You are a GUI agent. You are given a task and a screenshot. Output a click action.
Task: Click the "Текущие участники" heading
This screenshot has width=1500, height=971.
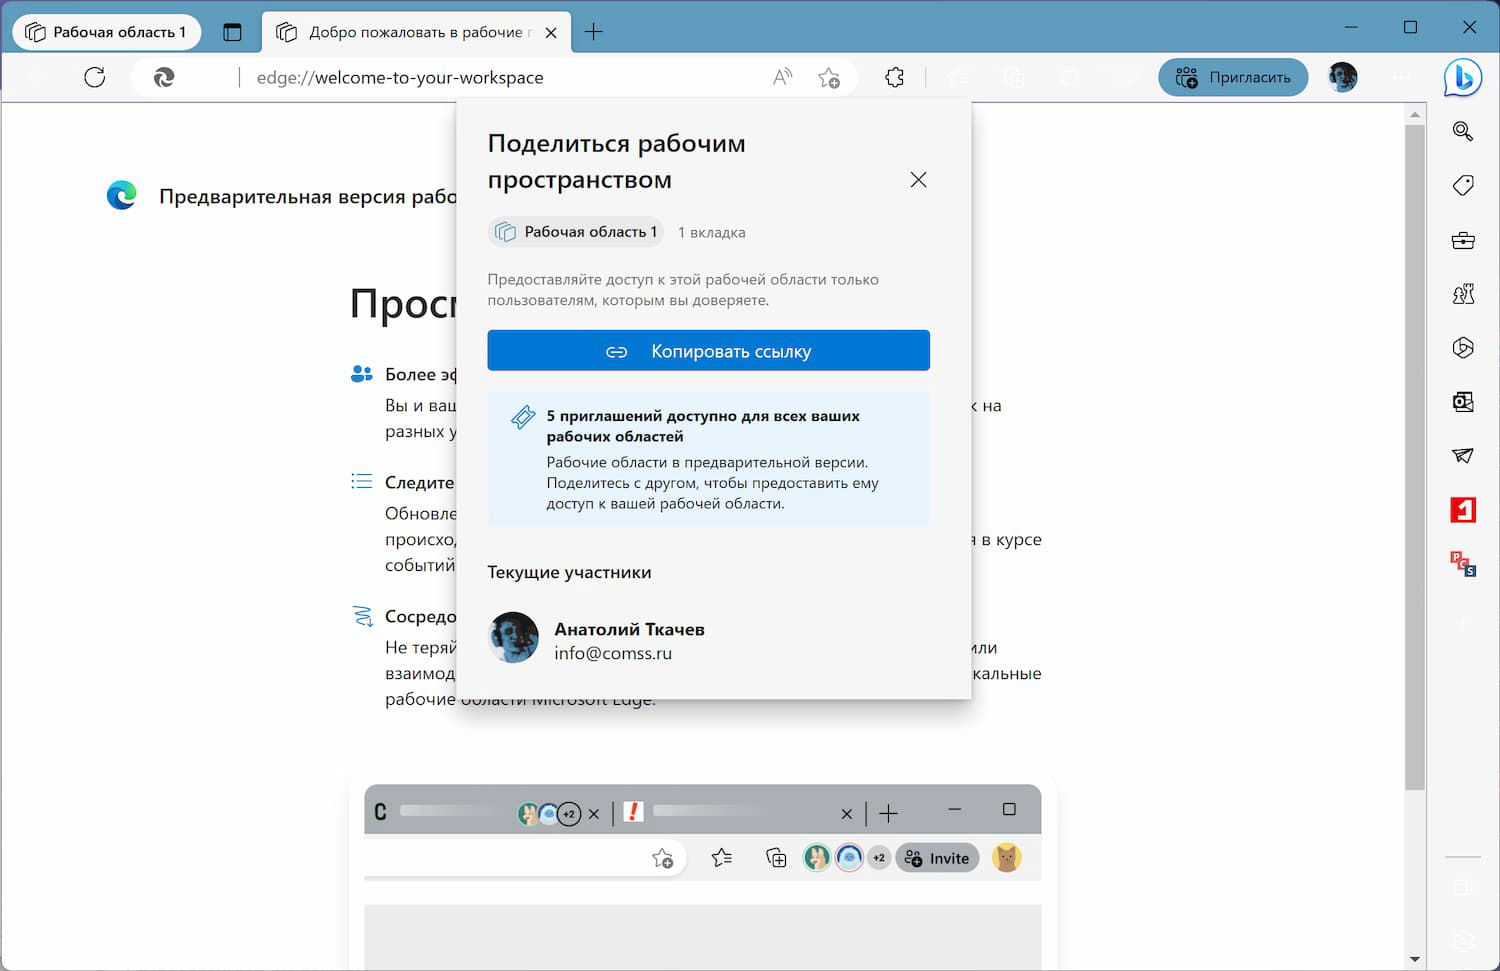pos(569,573)
